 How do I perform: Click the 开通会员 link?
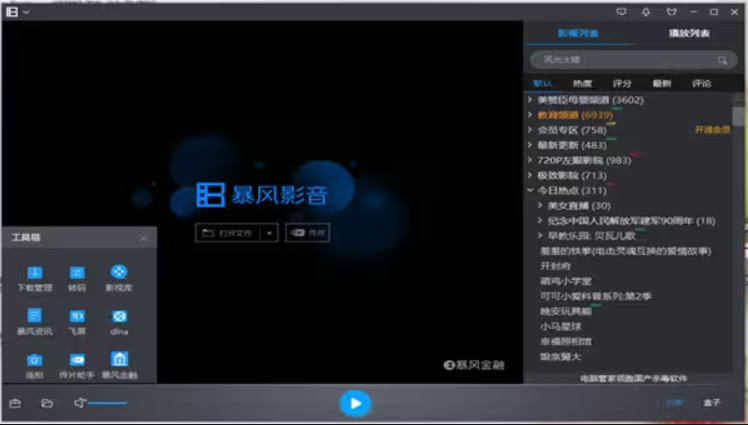712,130
